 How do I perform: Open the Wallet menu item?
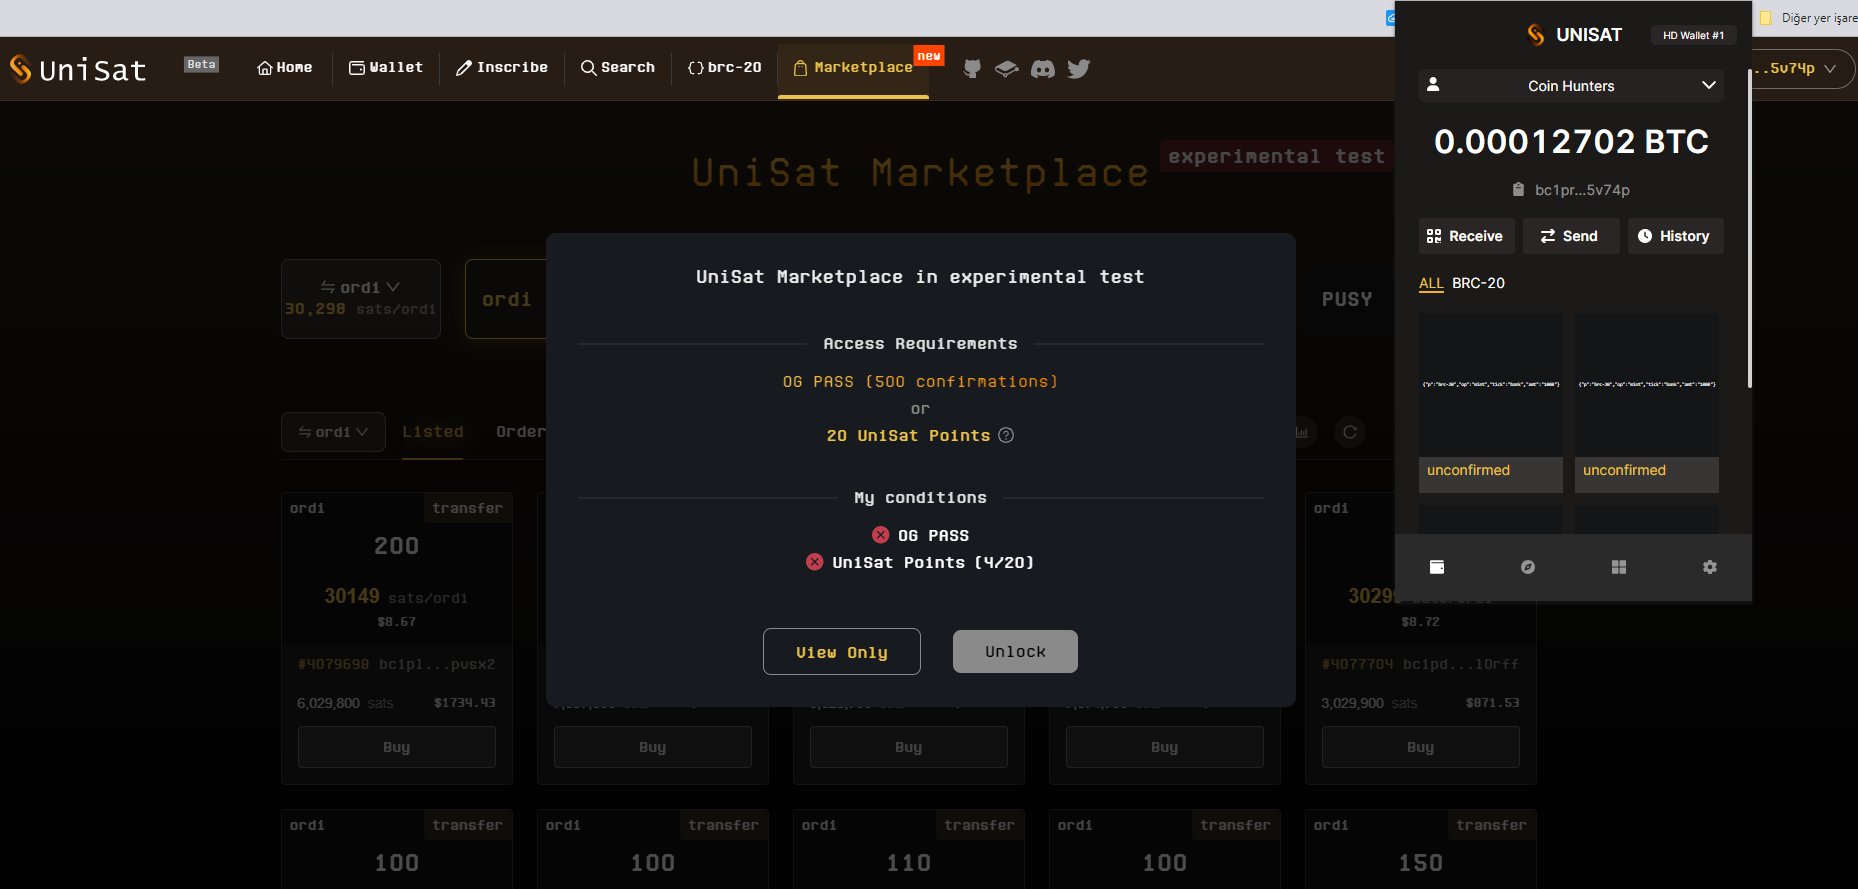(386, 68)
